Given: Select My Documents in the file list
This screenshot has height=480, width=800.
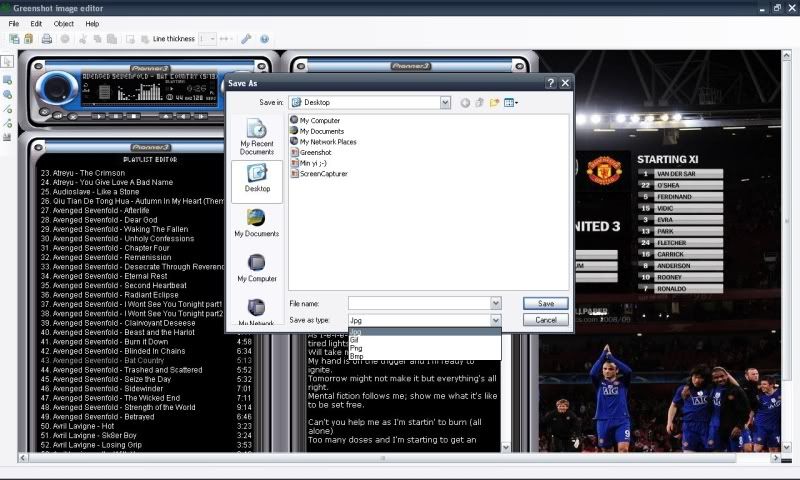Looking at the screenshot, I should [317, 131].
